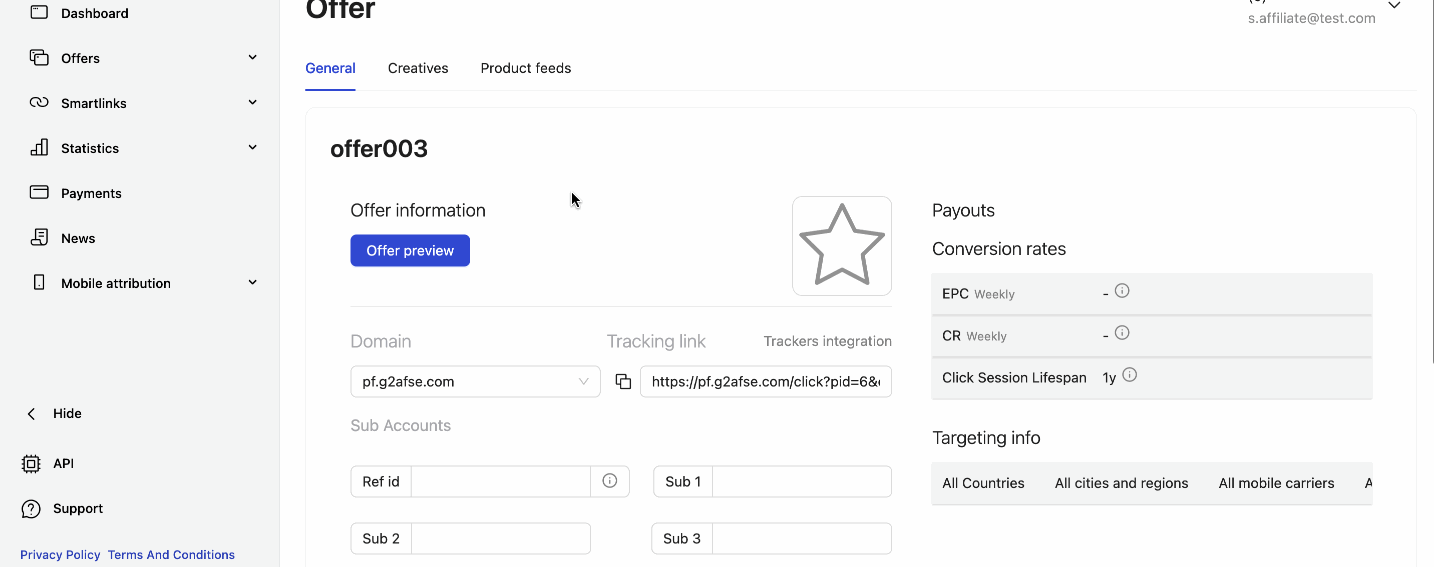
Task: Open News from the sidebar
Action: (78, 238)
